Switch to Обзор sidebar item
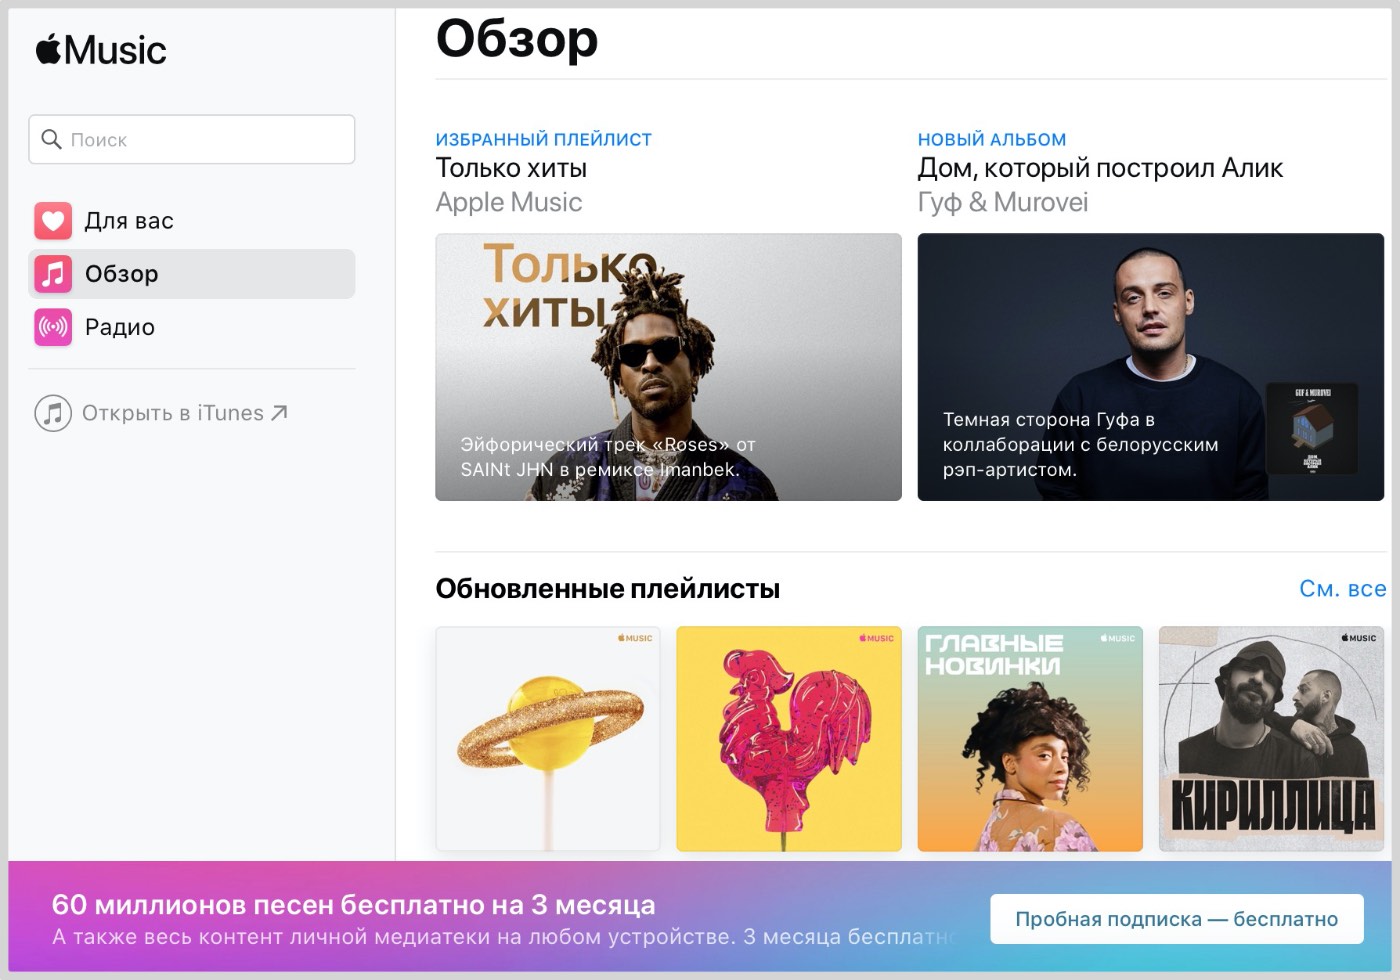 pos(122,274)
